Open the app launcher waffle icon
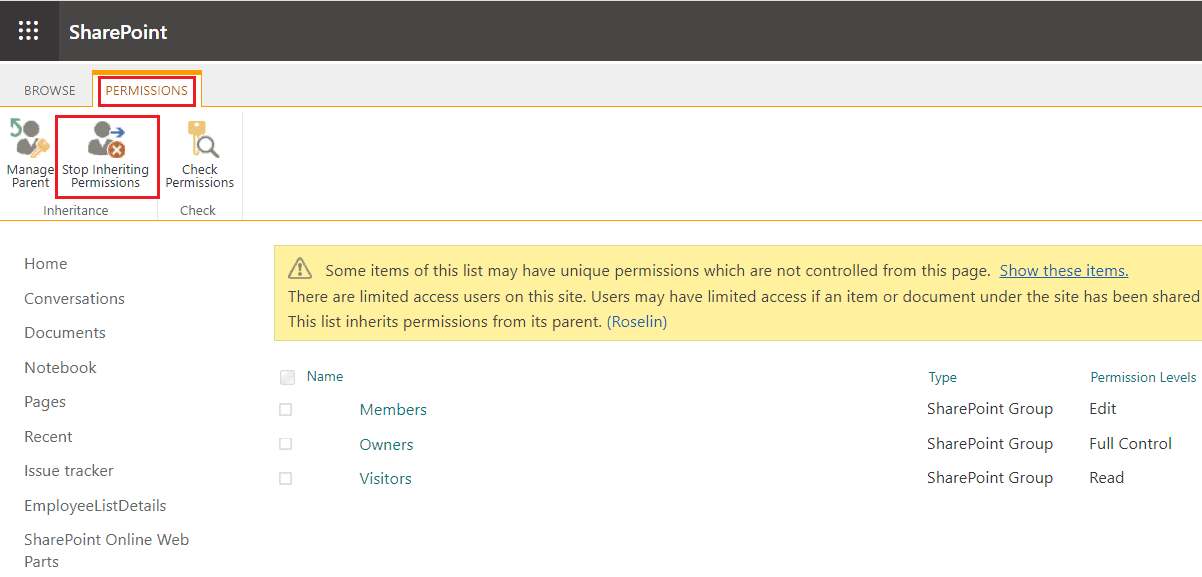 [29, 31]
